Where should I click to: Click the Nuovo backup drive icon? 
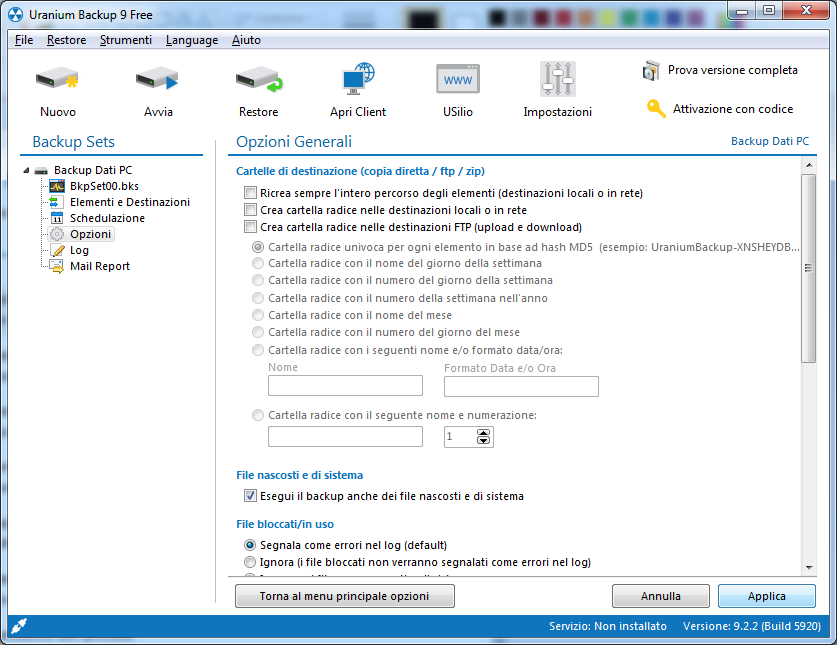pos(57,79)
